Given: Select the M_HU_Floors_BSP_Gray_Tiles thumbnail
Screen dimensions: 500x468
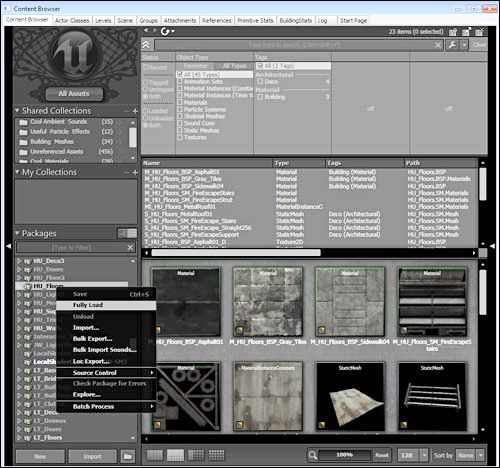Looking at the screenshot, I should [268, 302].
